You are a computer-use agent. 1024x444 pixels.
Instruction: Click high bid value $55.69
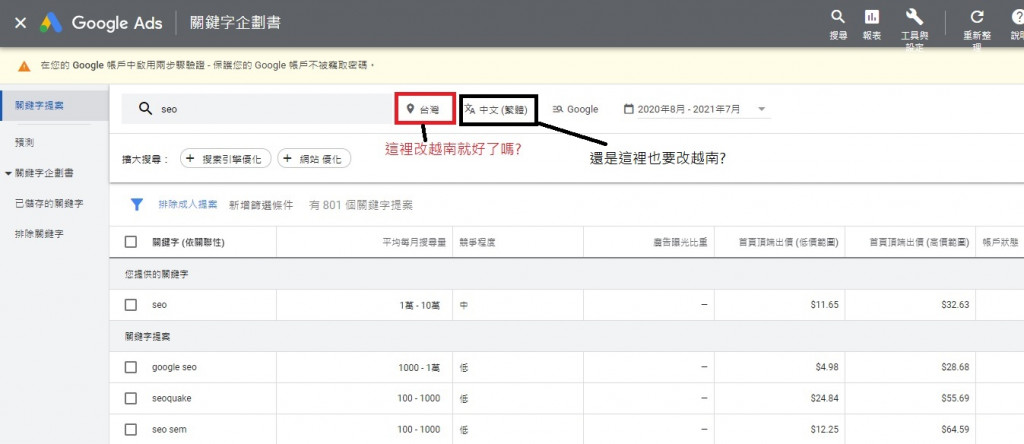click(x=955, y=398)
